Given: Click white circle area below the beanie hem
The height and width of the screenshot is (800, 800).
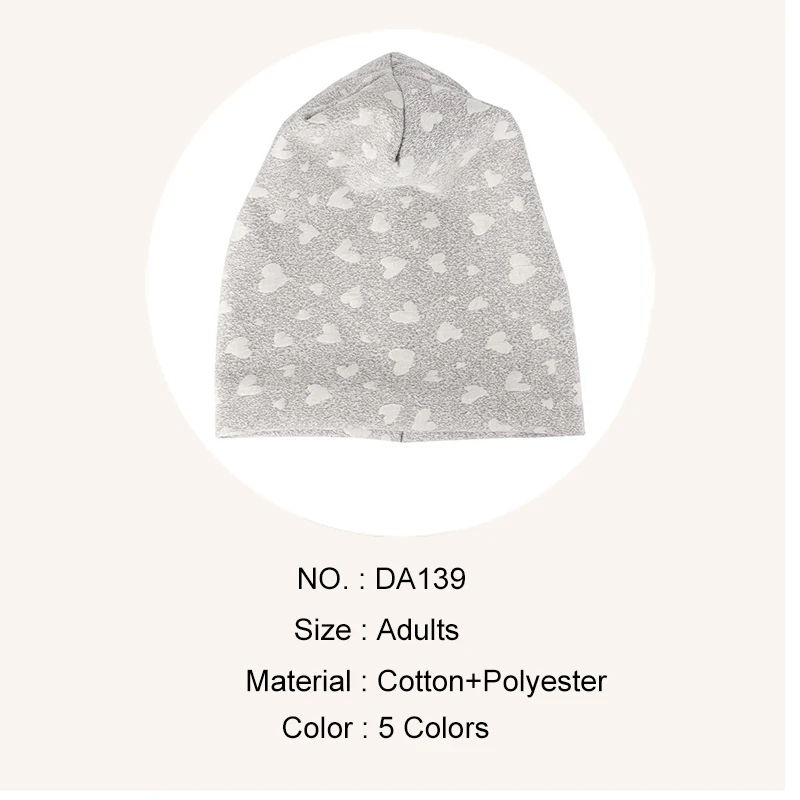Looking at the screenshot, I should pos(401,487).
